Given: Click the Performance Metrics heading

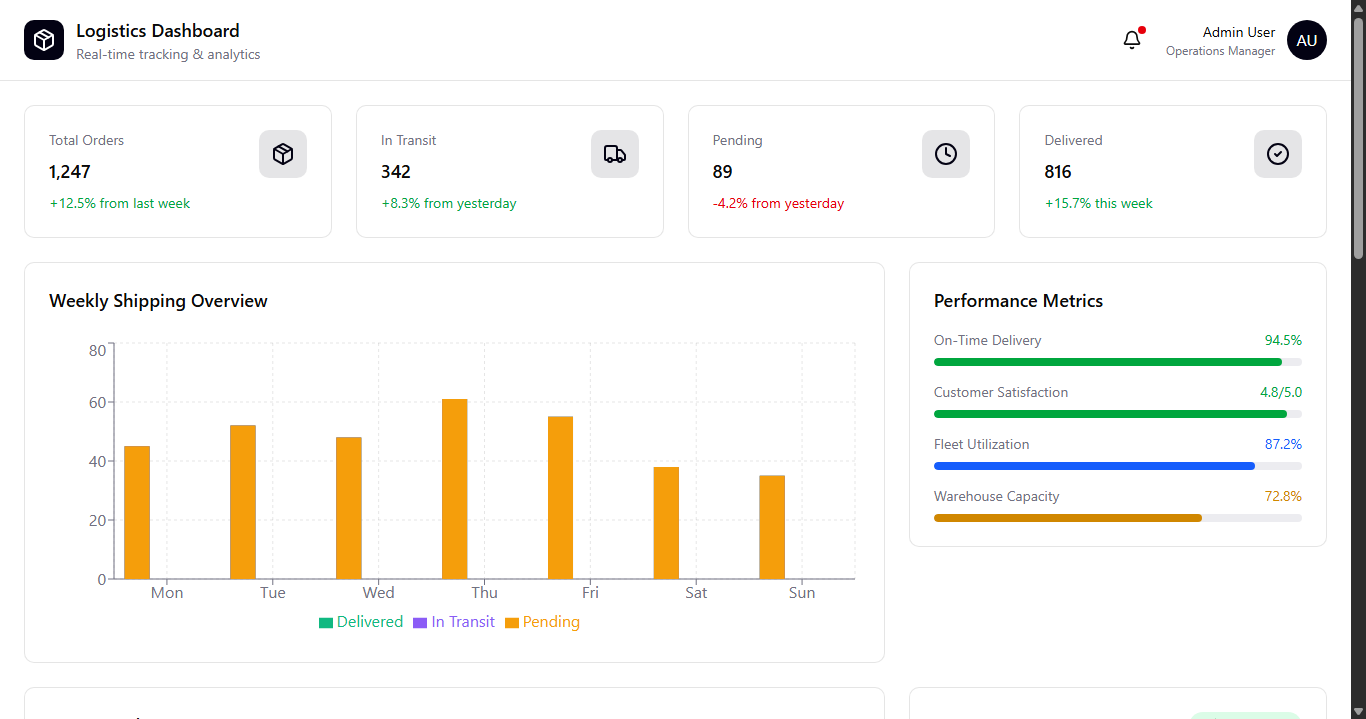Looking at the screenshot, I should click(1018, 301).
